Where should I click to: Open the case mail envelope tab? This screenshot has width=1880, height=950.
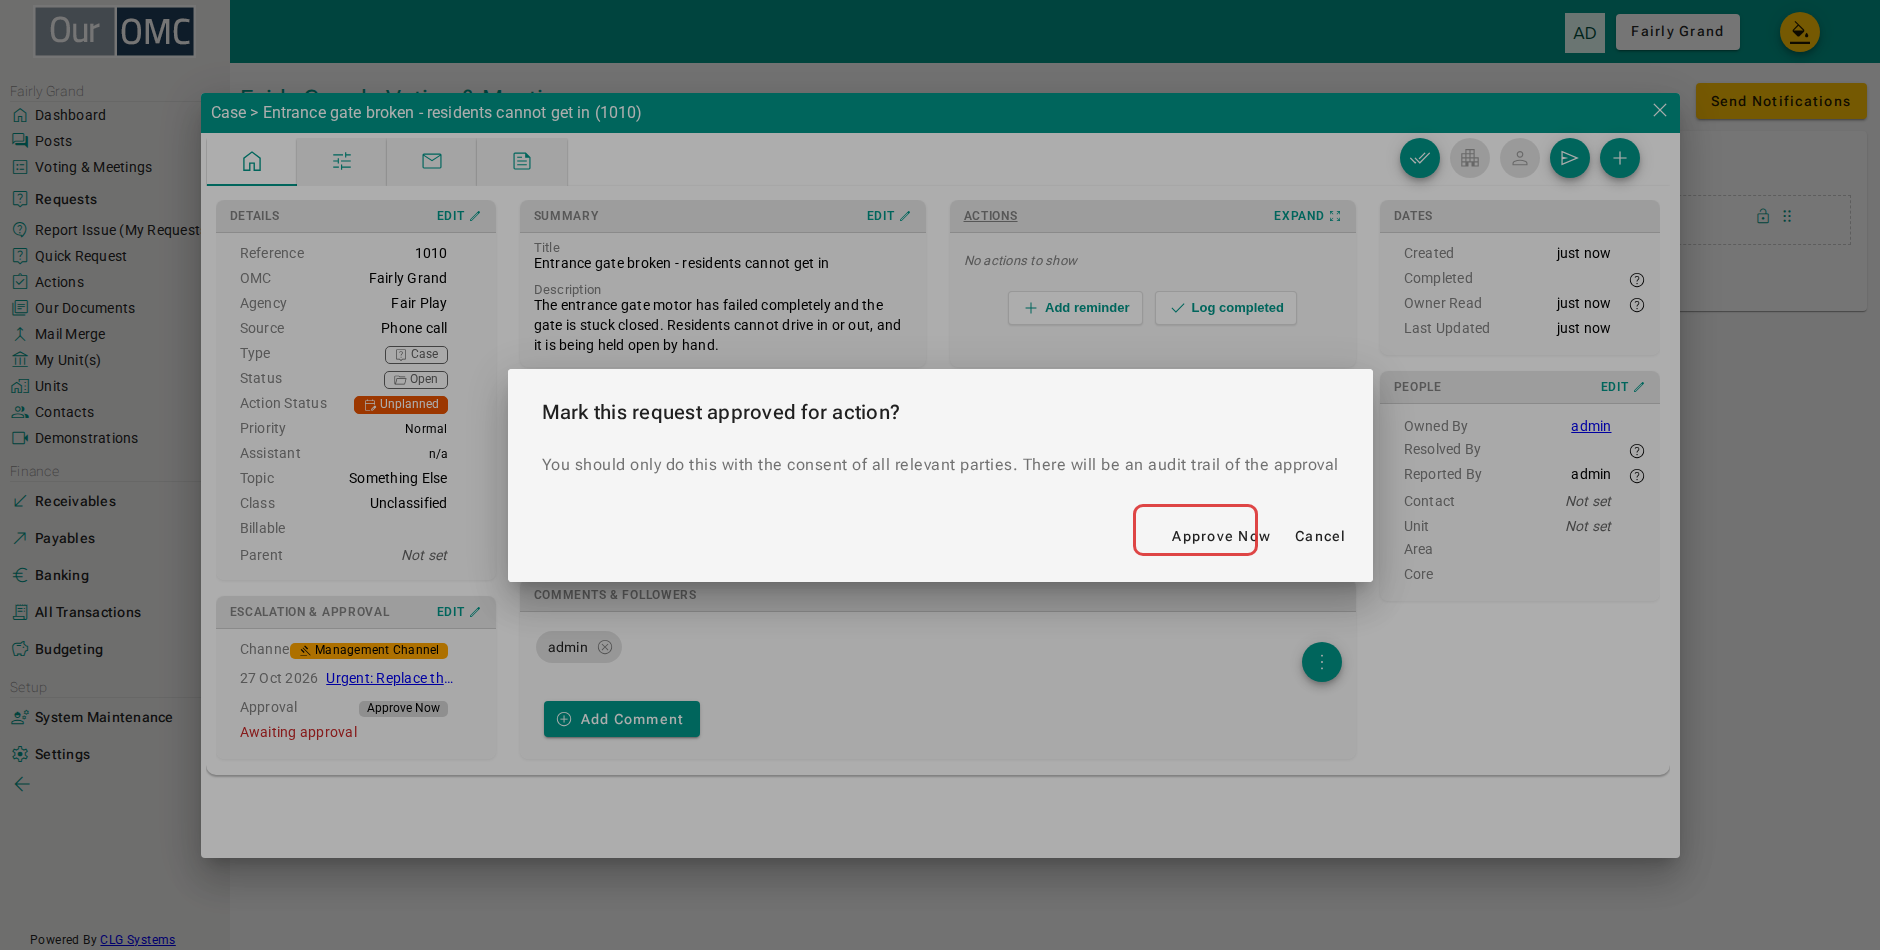point(432,161)
